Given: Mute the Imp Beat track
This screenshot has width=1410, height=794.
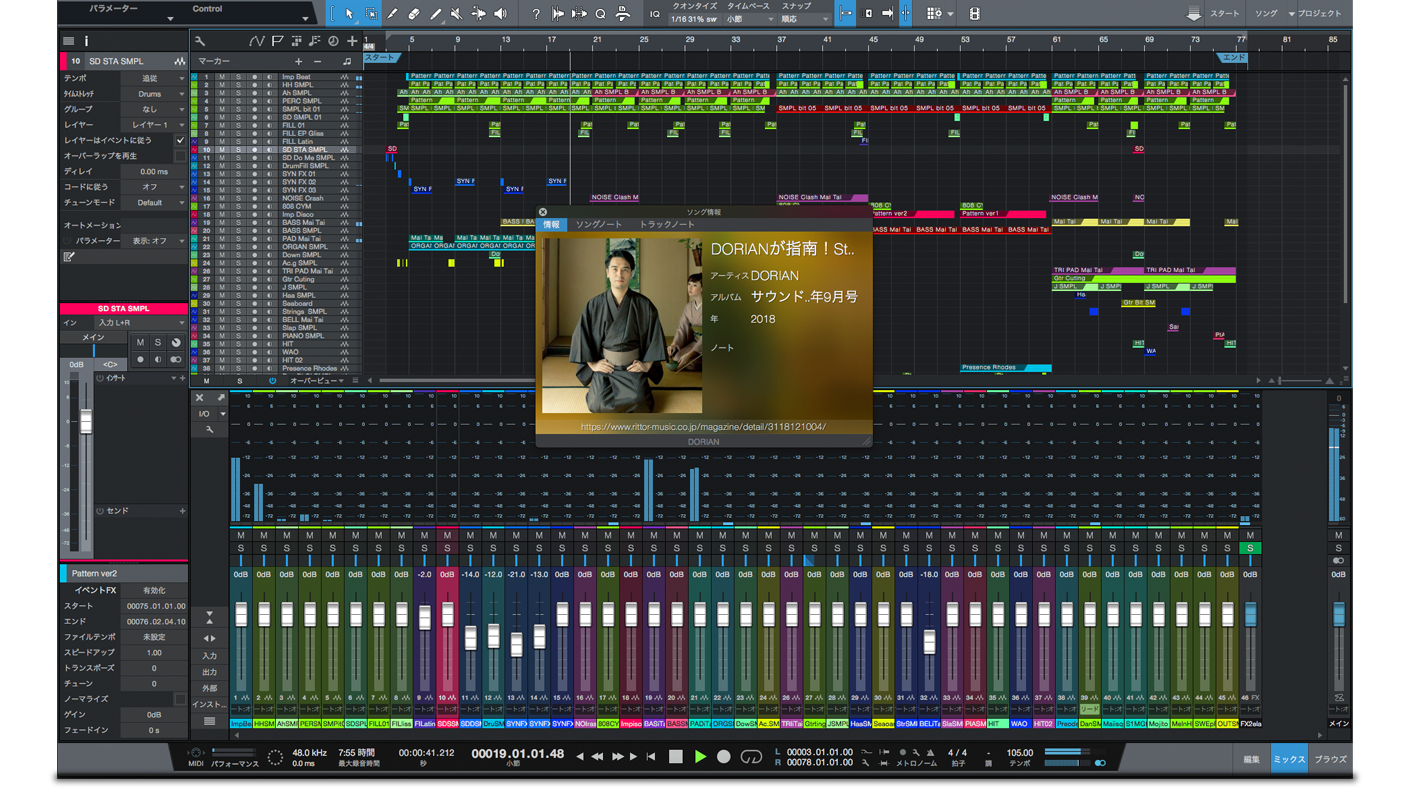Looking at the screenshot, I should tap(222, 77).
